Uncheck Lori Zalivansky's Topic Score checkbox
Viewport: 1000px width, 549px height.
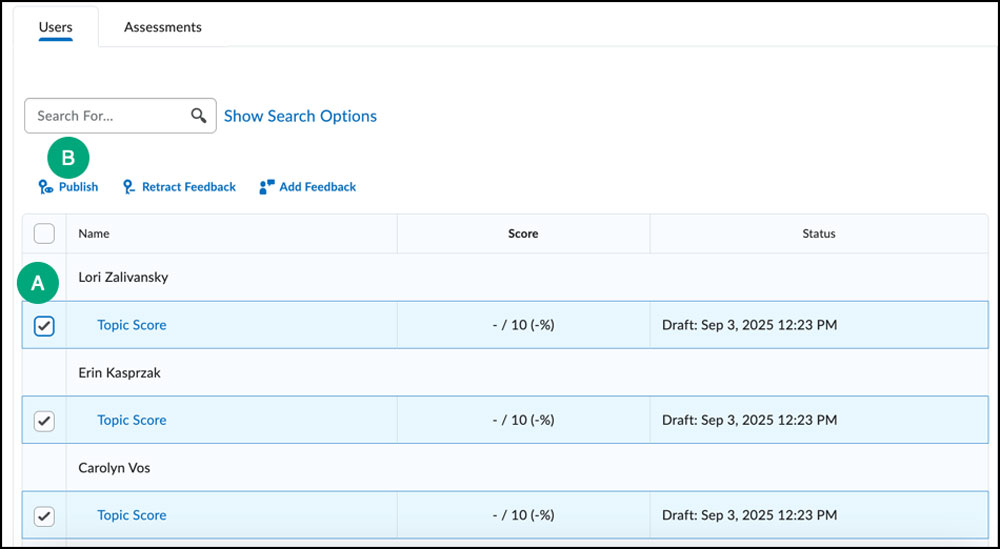(x=44, y=326)
